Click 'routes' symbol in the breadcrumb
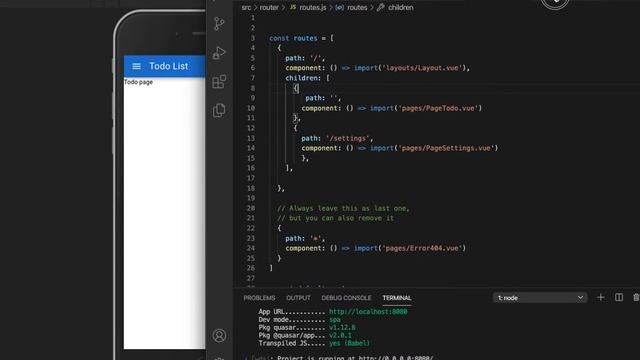 pos(357,7)
